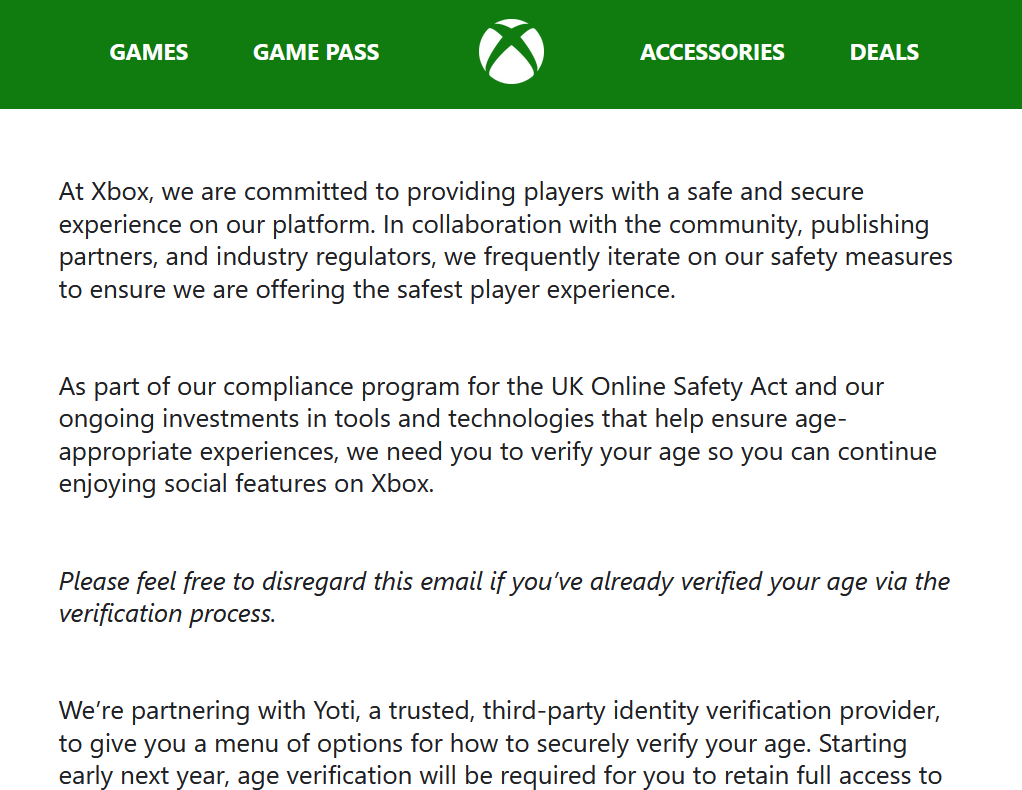
Task: Click the Xbox logo in the header
Action: click(511, 52)
